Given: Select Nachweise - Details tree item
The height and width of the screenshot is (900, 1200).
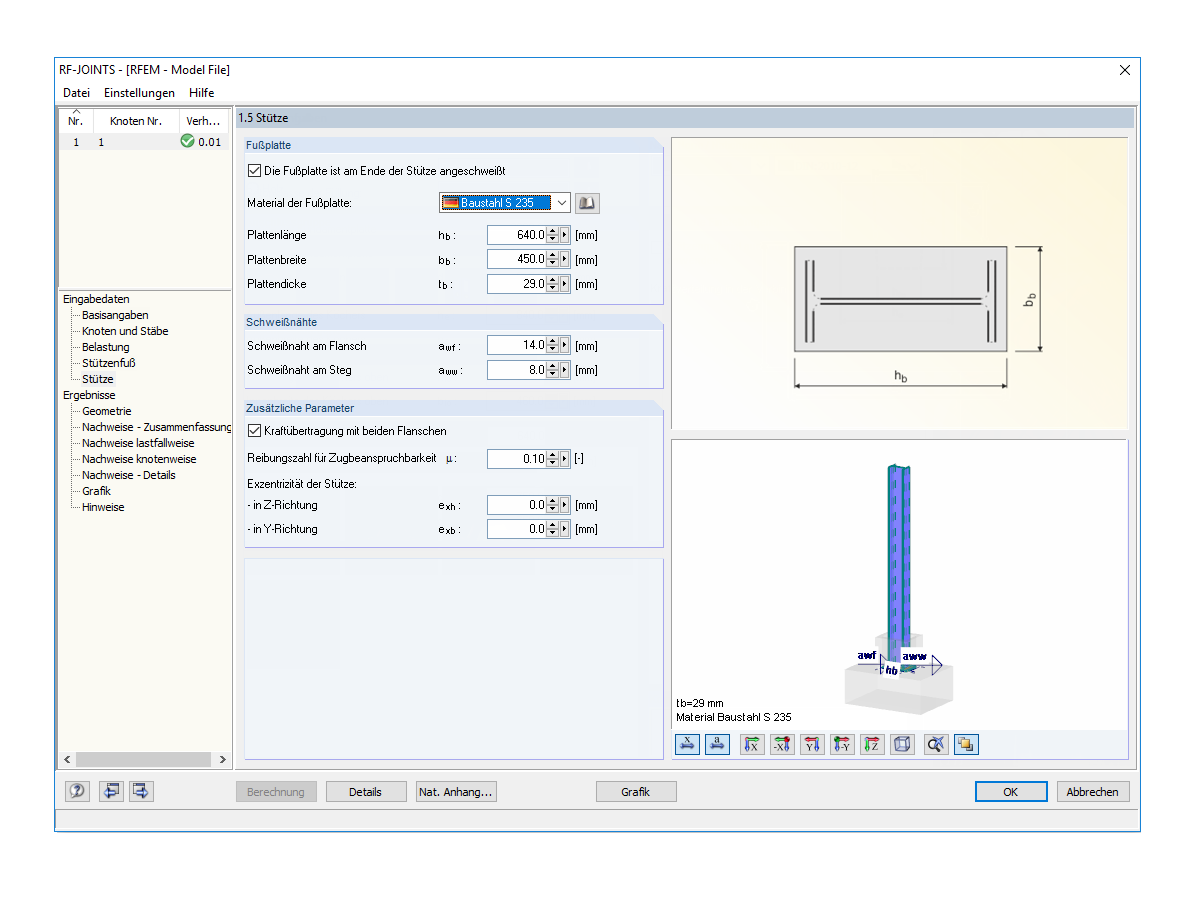Looking at the screenshot, I should coord(129,475).
